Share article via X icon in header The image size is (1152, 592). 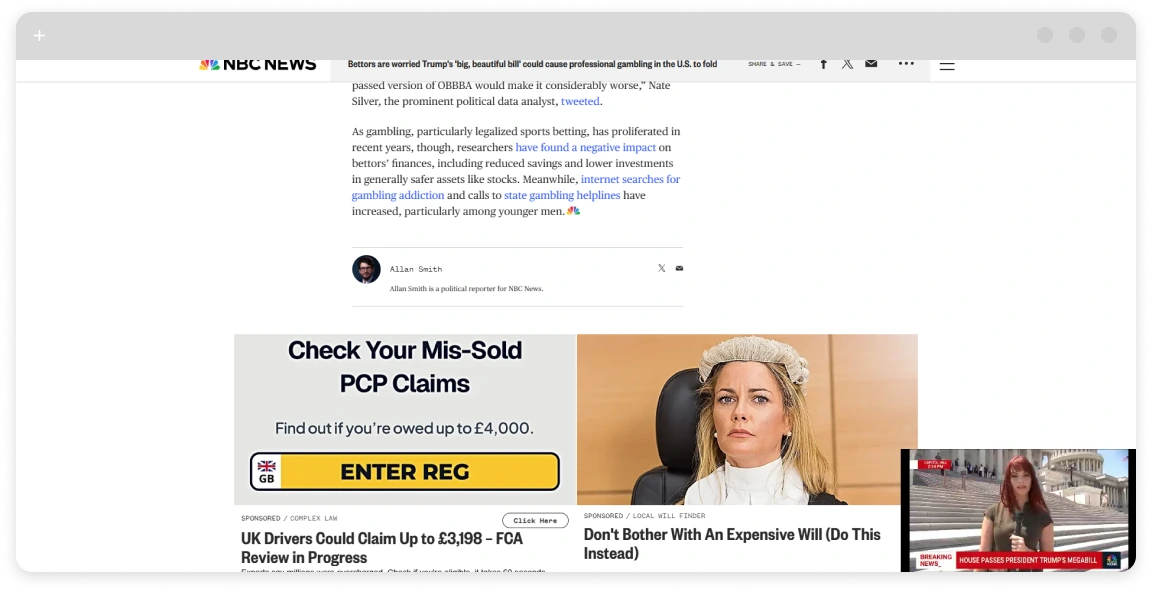click(847, 64)
